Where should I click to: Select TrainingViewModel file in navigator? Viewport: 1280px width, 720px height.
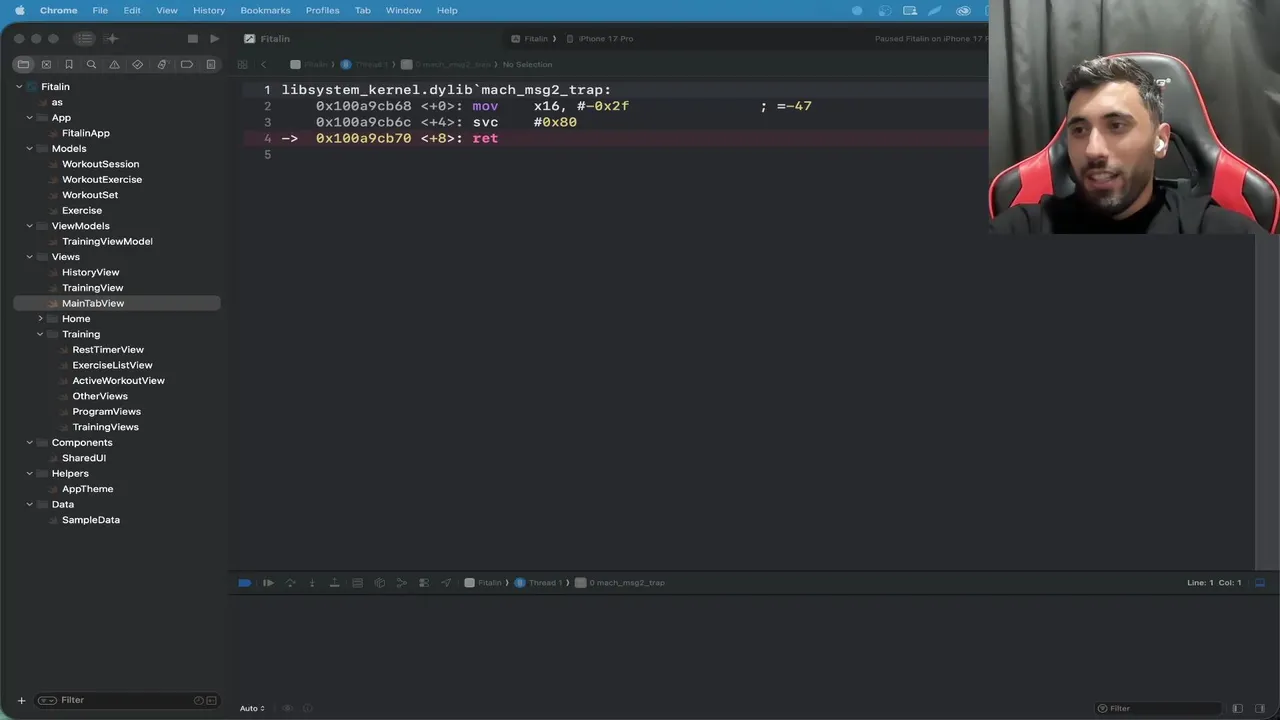(107, 241)
